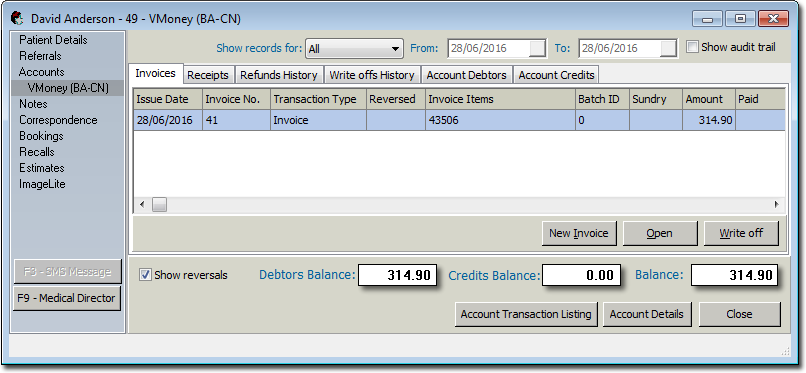Expand the Show records for dropdown
The width and height of the screenshot is (806, 373).
[354, 49]
